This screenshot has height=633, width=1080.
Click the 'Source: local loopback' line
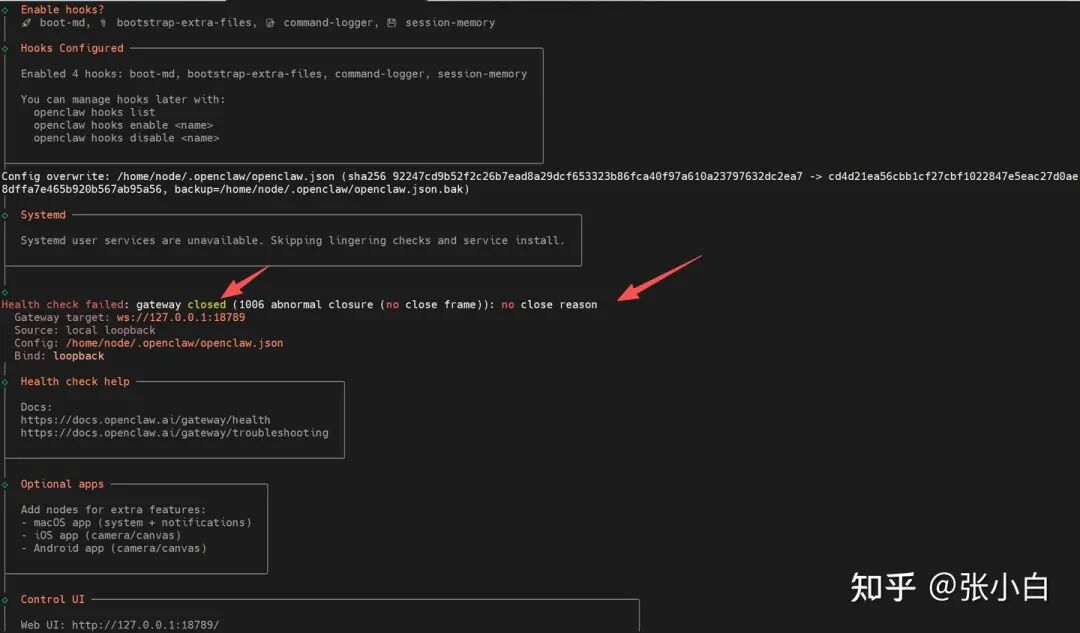click(85, 330)
